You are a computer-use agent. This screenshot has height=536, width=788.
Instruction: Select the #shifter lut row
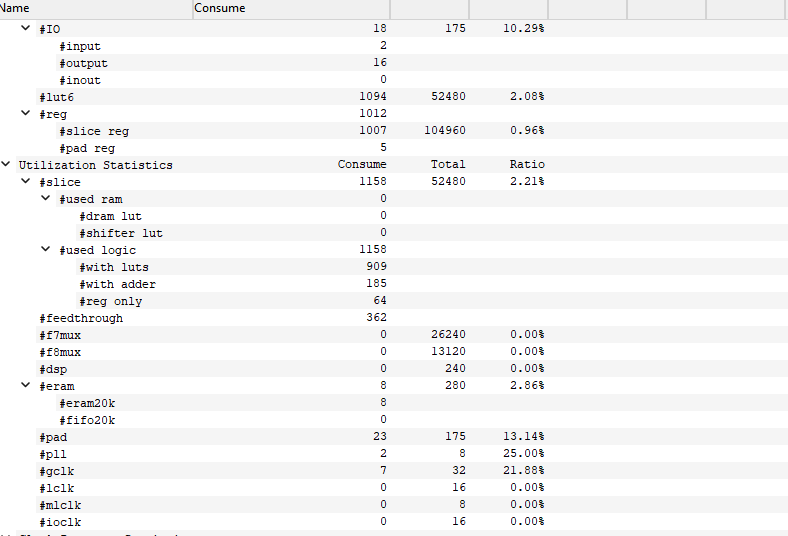click(120, 233)
